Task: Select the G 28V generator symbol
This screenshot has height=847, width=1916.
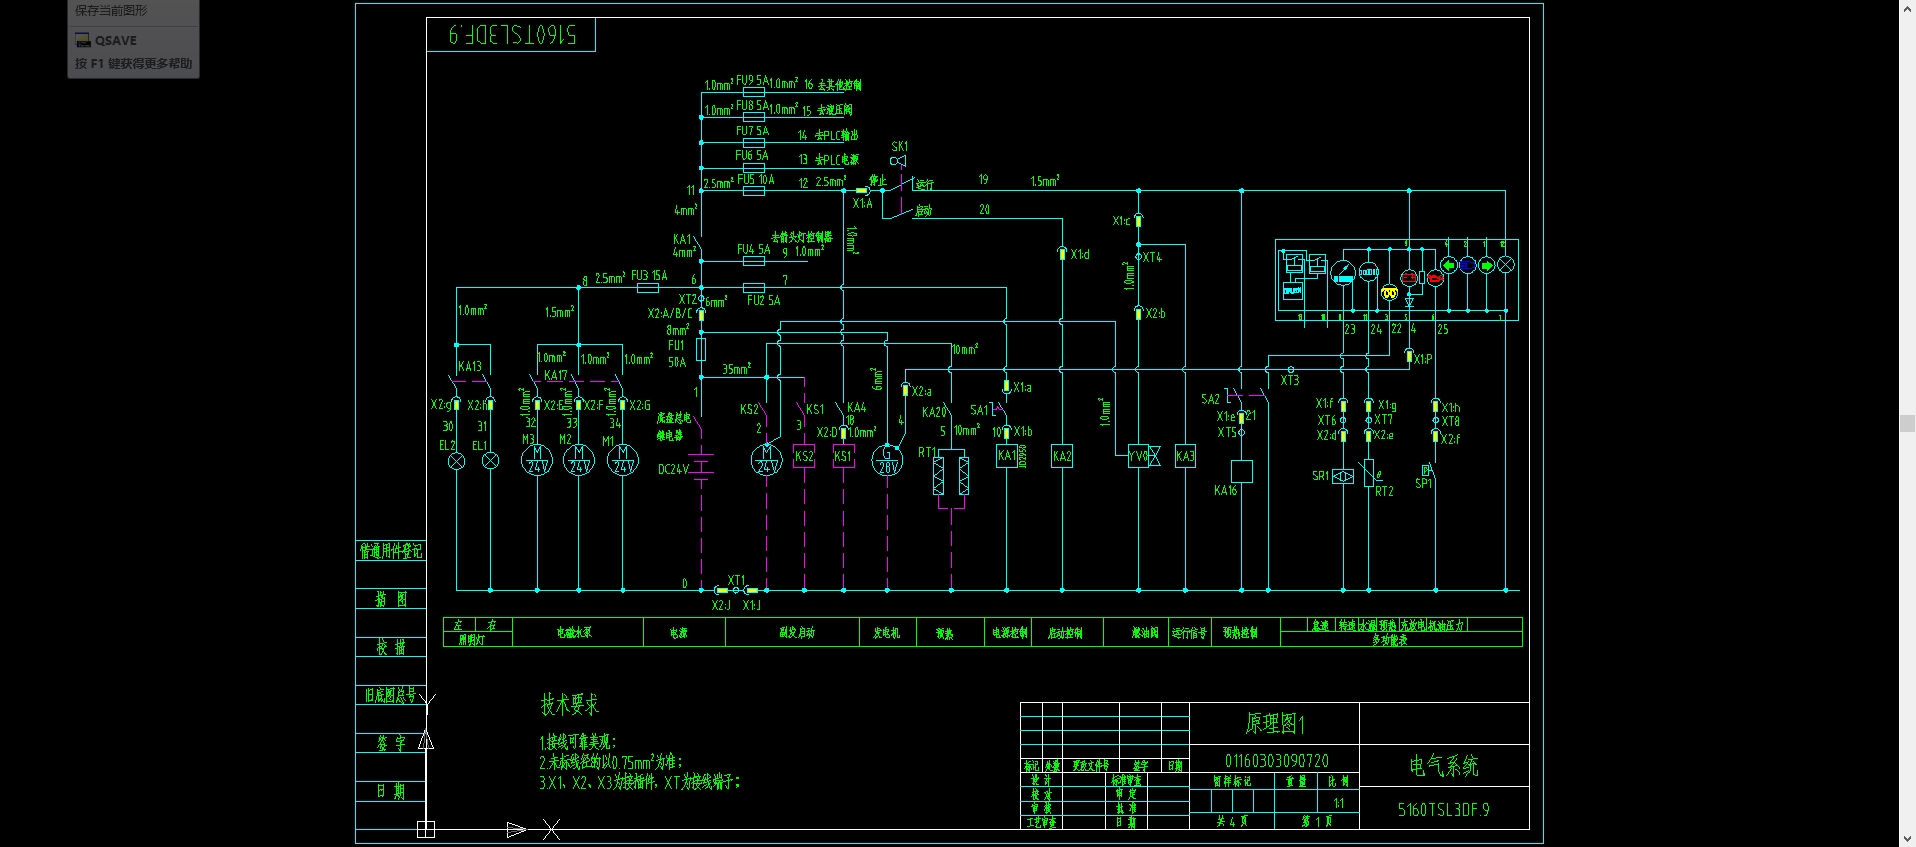Action: [887, 460]
